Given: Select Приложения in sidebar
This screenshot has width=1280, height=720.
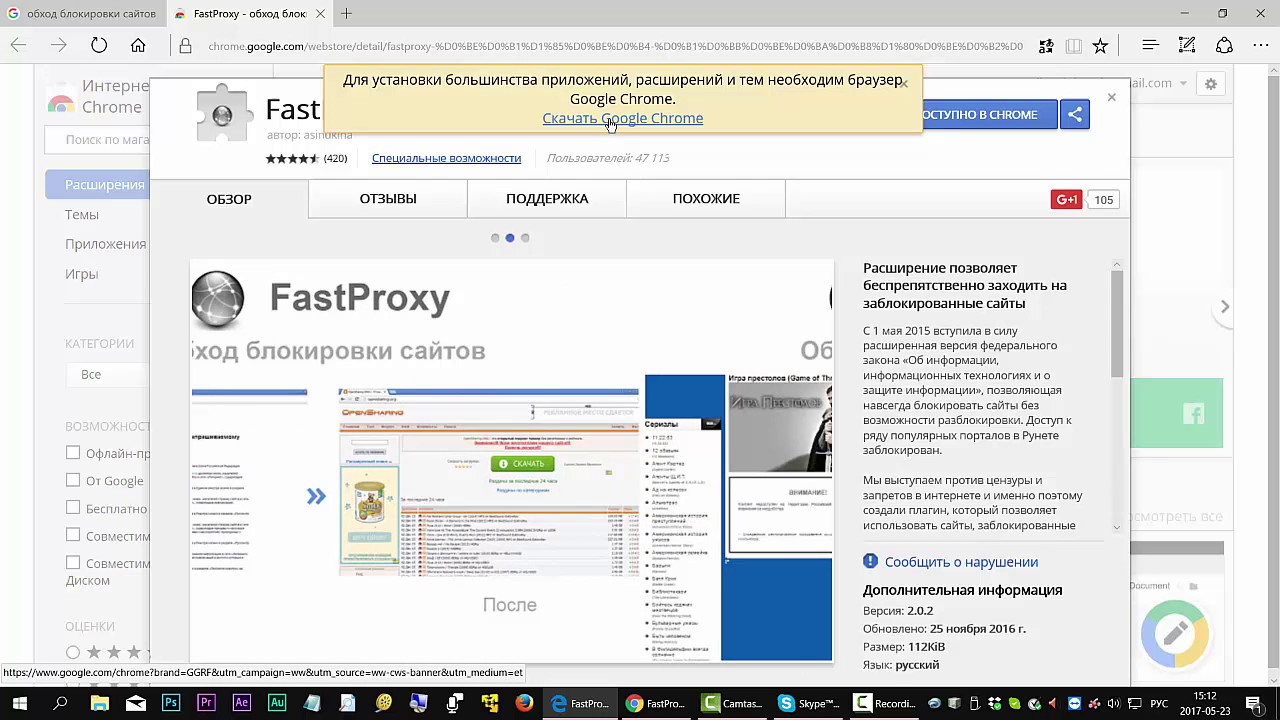Looking at the screenshot, I should tap(106, 244).
